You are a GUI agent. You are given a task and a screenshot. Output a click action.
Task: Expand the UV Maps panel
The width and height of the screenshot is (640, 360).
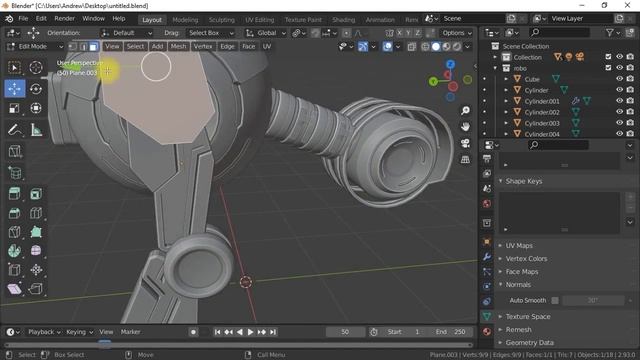tap(519, 245)
